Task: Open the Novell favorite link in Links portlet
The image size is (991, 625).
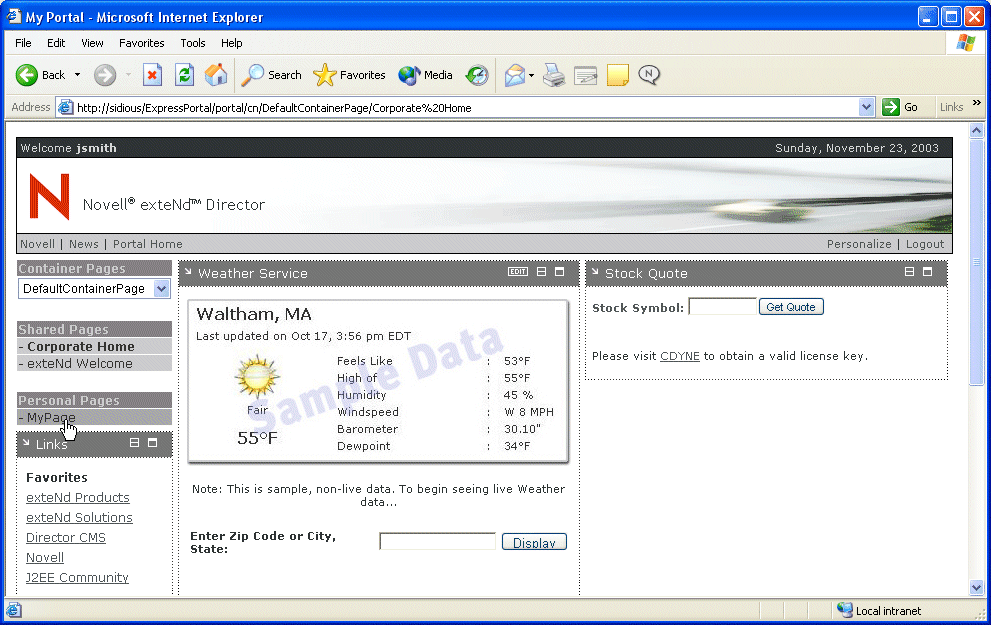Action: 45,557
